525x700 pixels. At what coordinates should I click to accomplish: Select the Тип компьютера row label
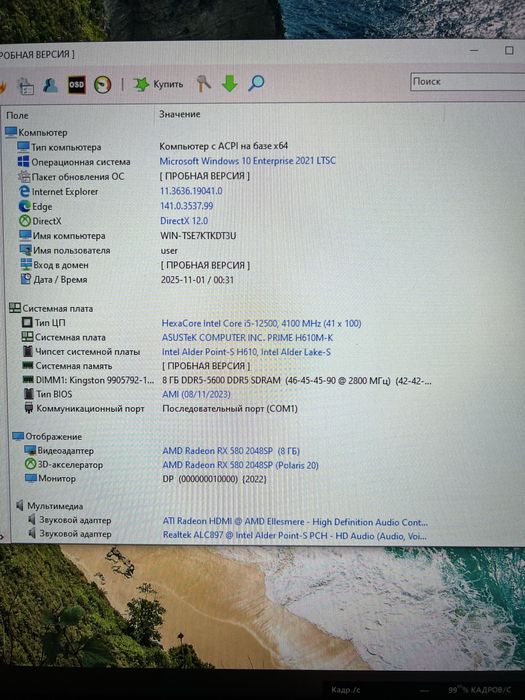[66, 147]
